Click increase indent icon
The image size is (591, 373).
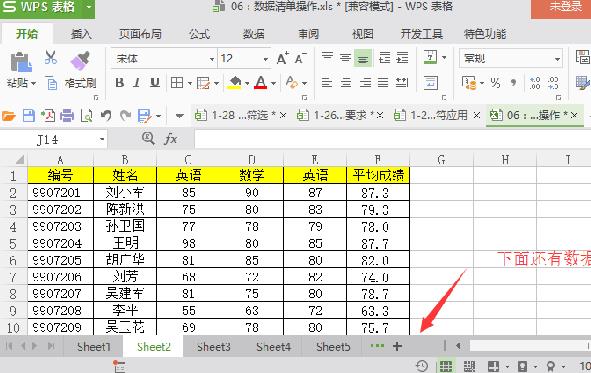402,57
